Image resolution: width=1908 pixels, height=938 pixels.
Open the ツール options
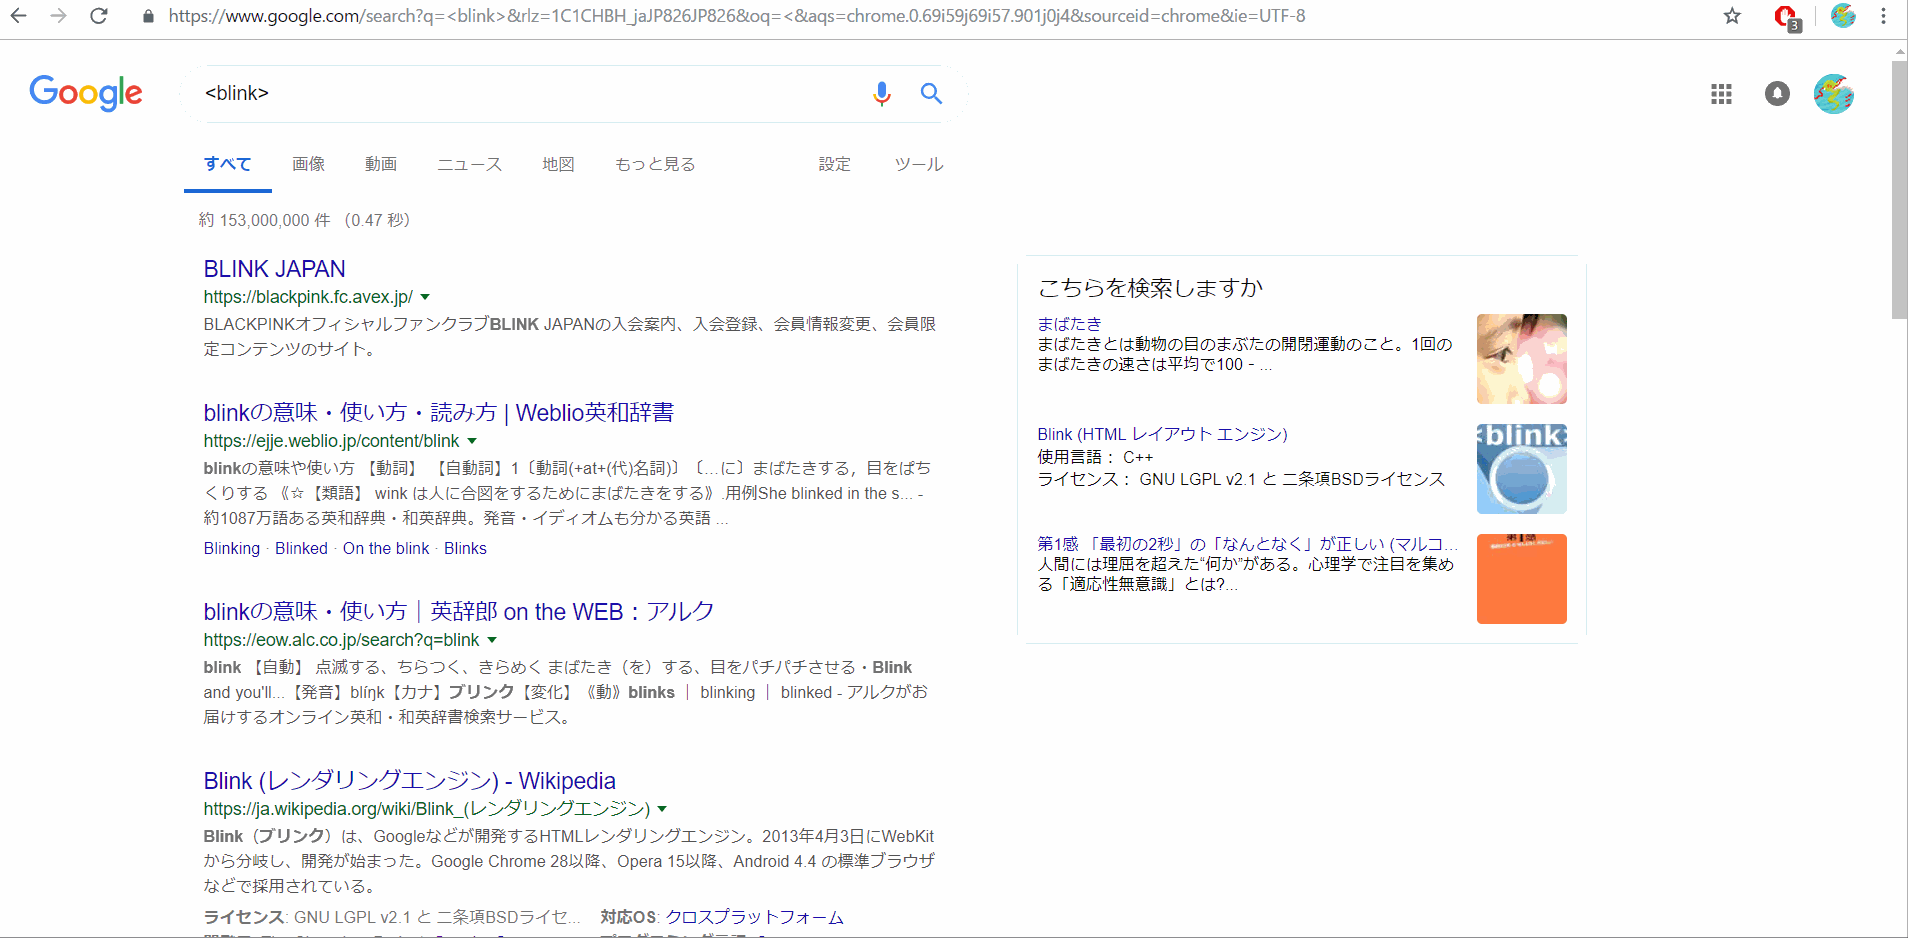[x=919, y=164]
